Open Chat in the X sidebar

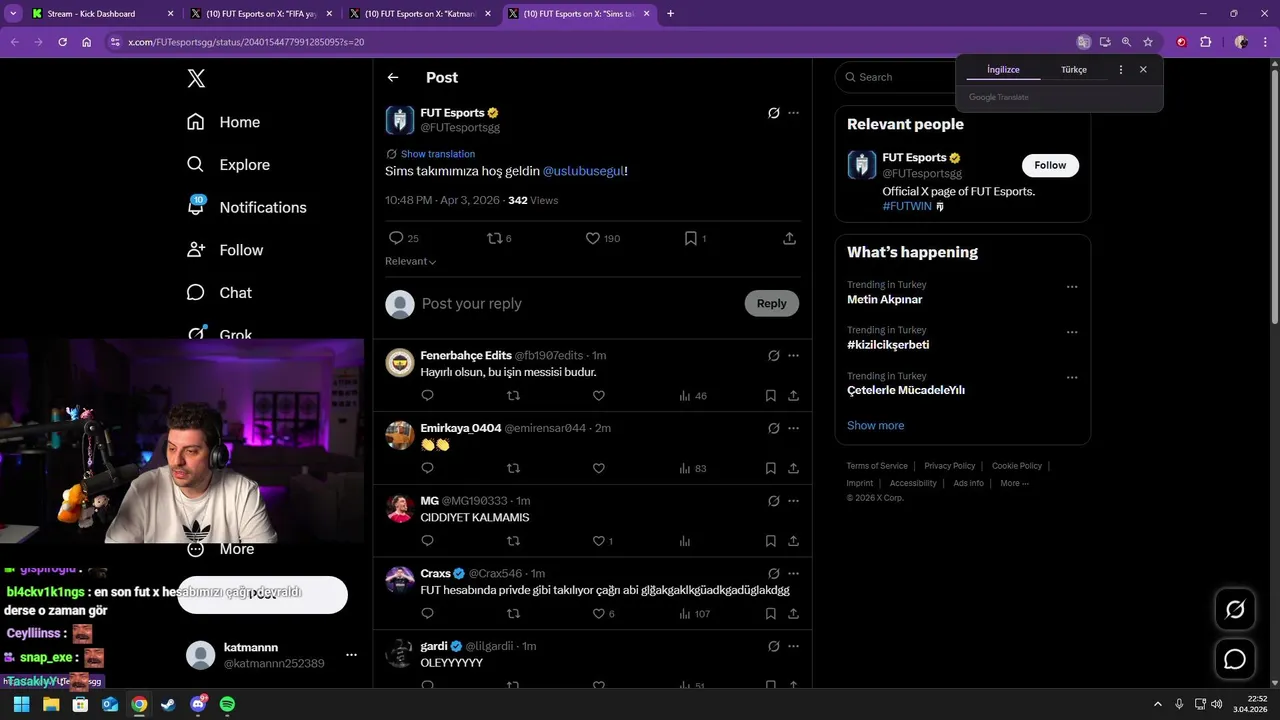pos(219,293)
